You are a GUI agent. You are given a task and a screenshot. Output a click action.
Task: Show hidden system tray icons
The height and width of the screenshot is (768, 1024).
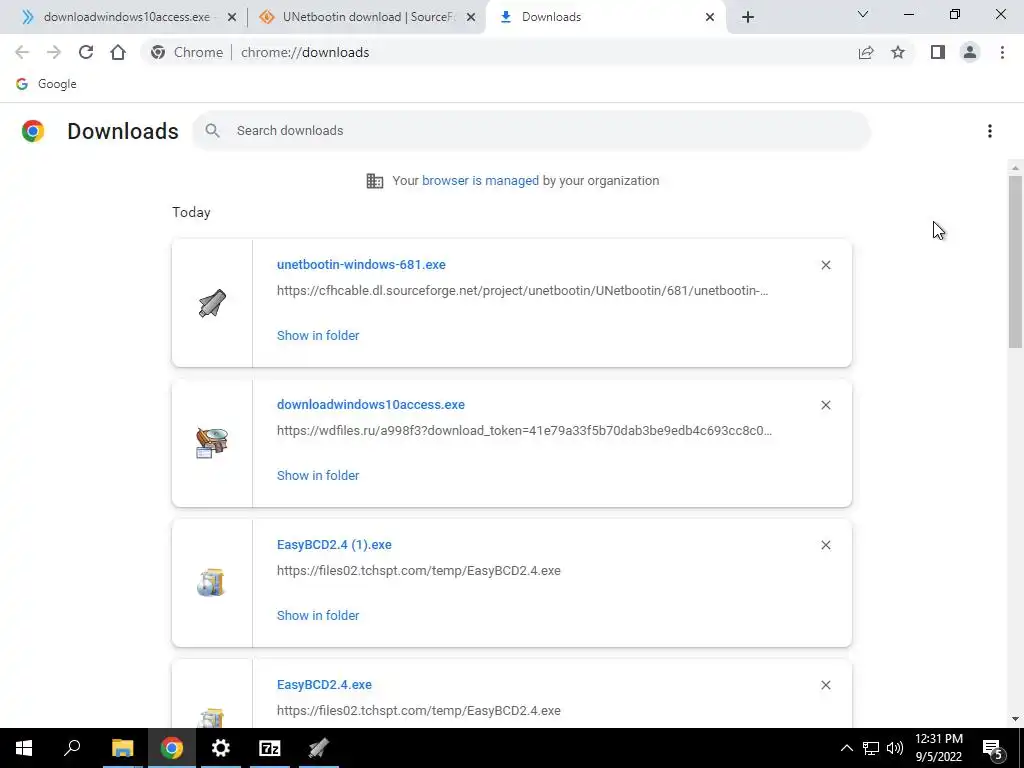tap(846, 748)
